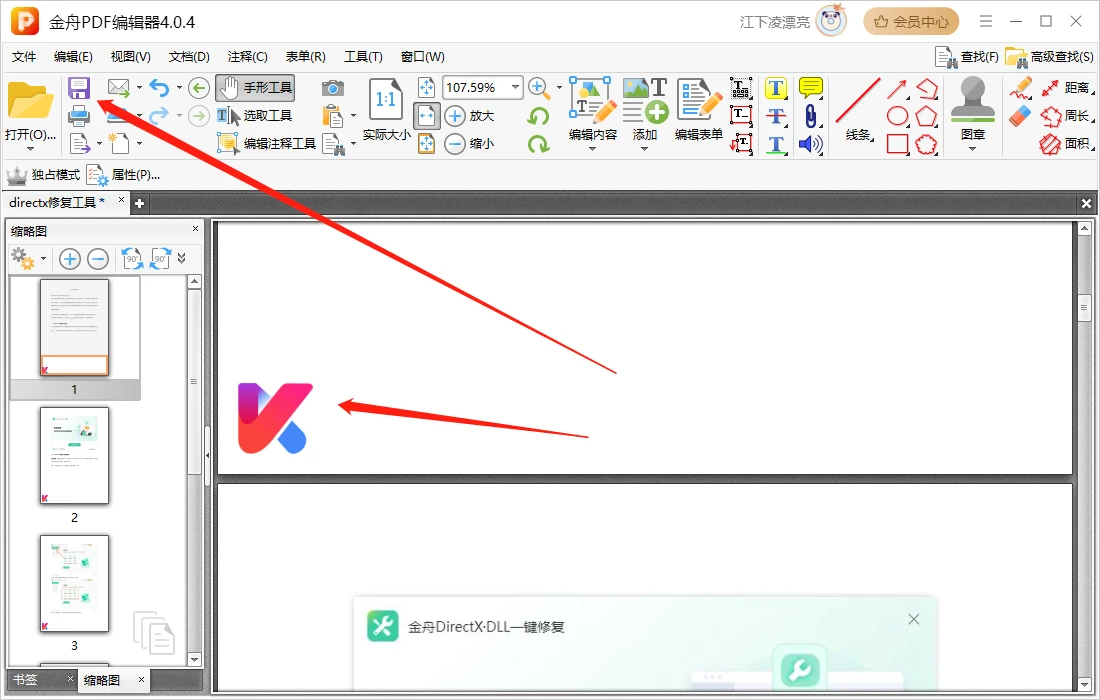The image size is (1100, 700).
Task: Select the page 2 thumbnail
Action: tap(74, 455)
